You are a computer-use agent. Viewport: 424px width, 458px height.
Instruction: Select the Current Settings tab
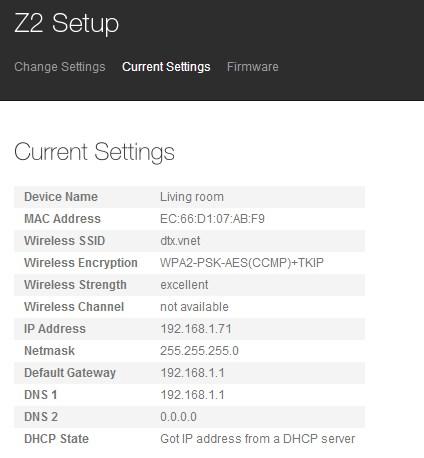(166, 67)
